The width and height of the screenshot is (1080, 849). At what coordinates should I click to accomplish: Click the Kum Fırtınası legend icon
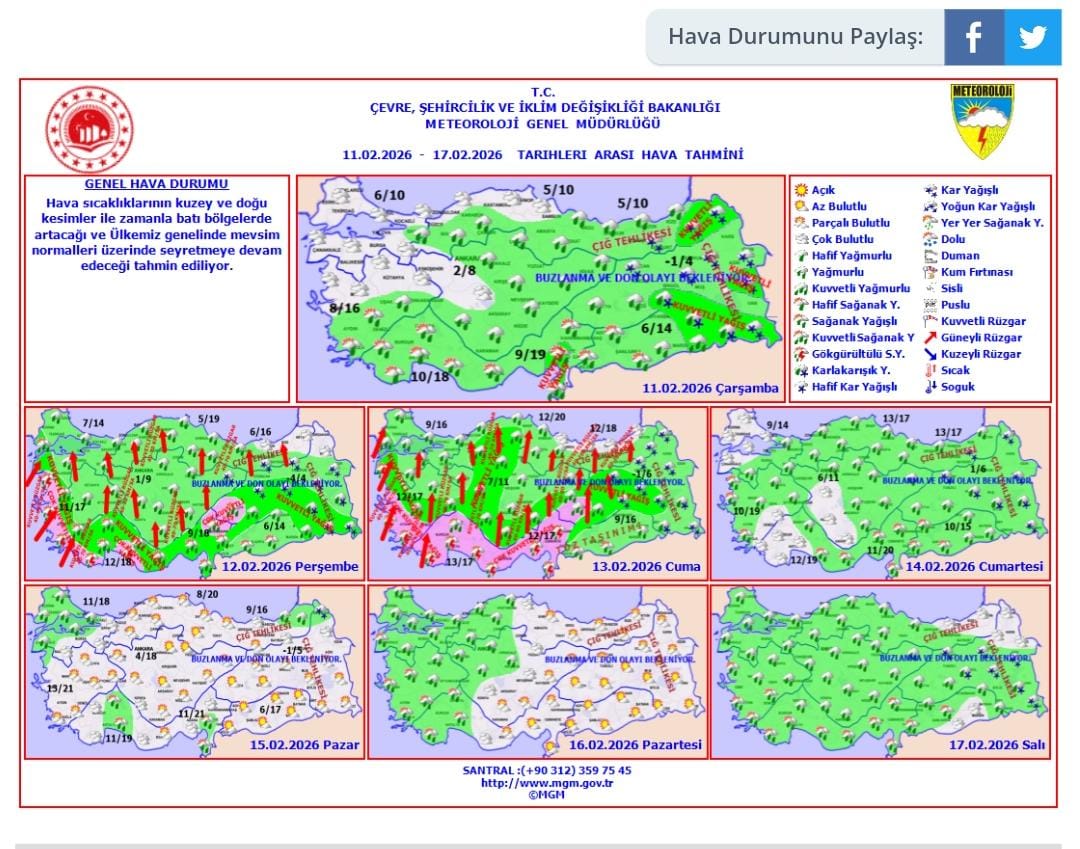pos(930,272)
